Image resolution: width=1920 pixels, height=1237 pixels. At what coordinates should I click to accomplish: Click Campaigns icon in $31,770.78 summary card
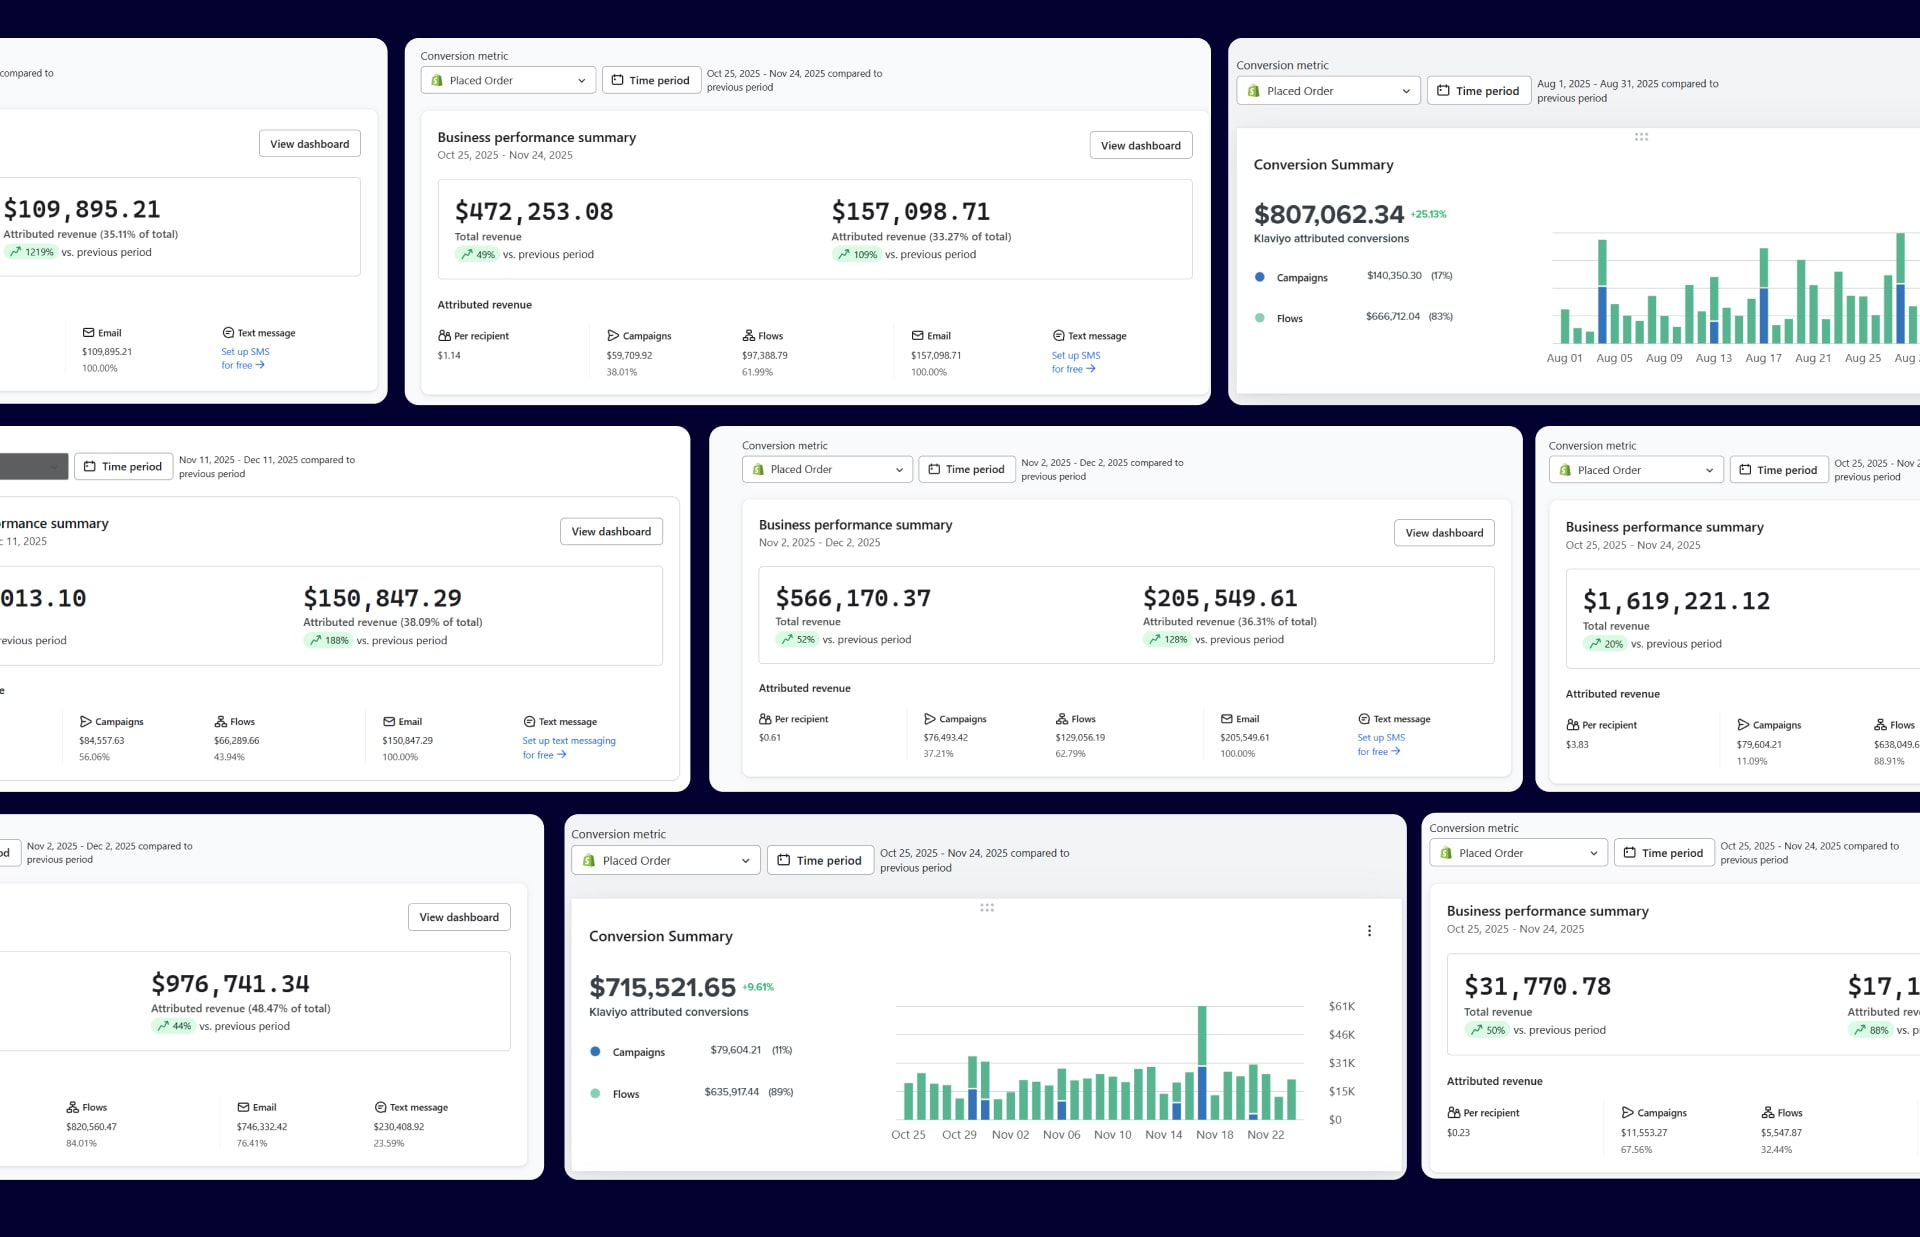point(1627,1113)
